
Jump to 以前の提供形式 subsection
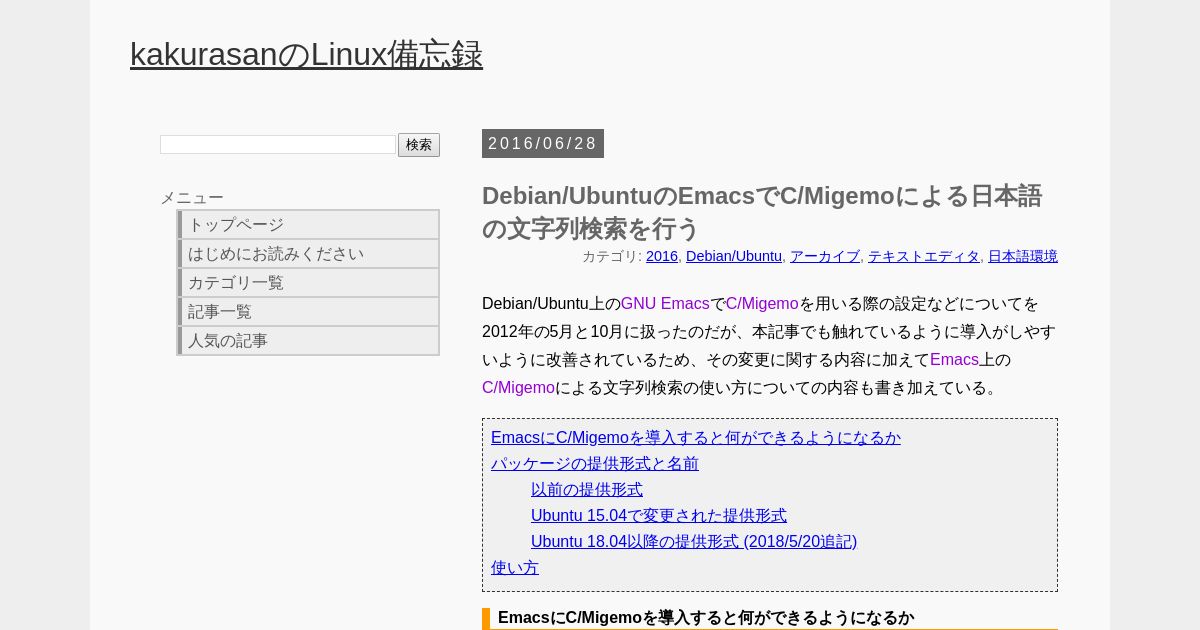point(587,490)
